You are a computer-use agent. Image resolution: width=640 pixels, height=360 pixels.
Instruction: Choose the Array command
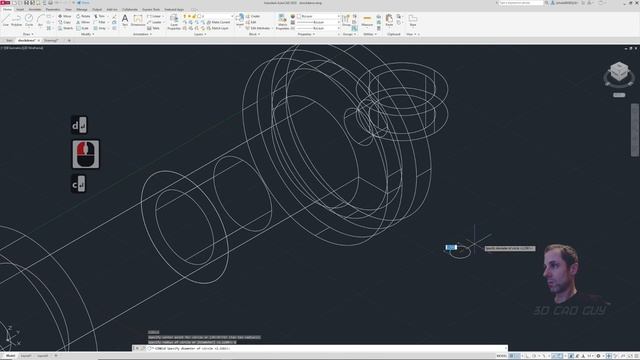pyautogui.click(x=100, y=28)
